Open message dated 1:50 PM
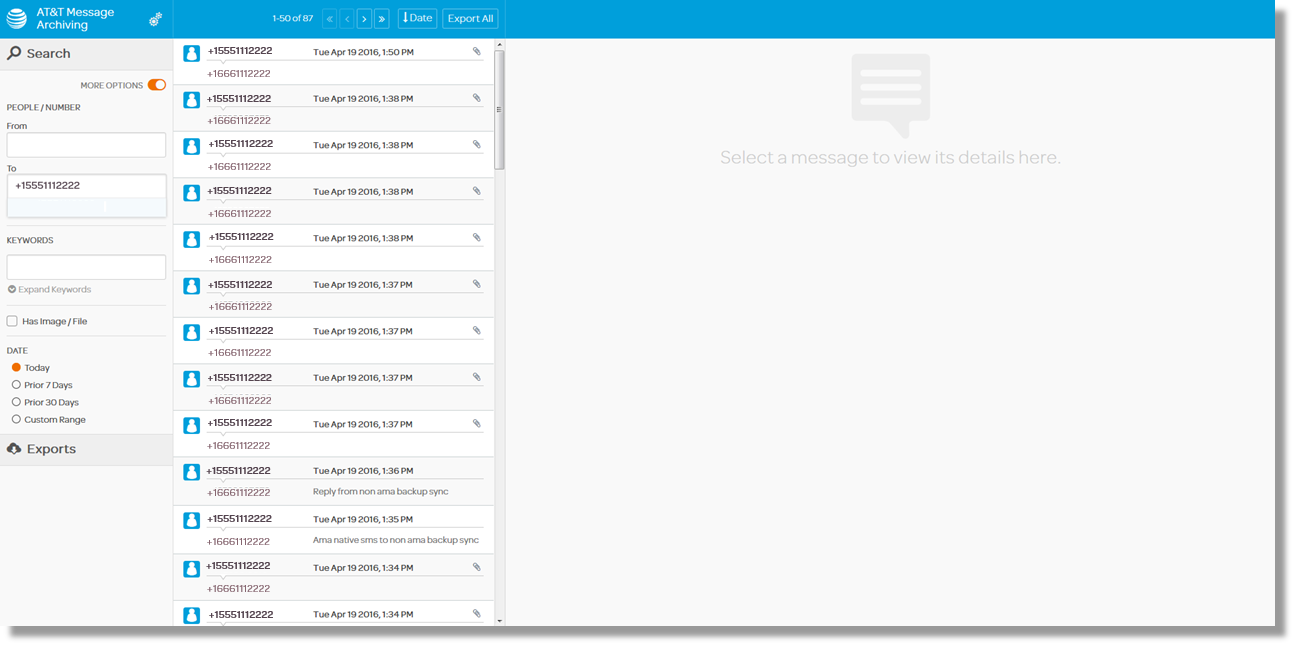 coord(333,62)
